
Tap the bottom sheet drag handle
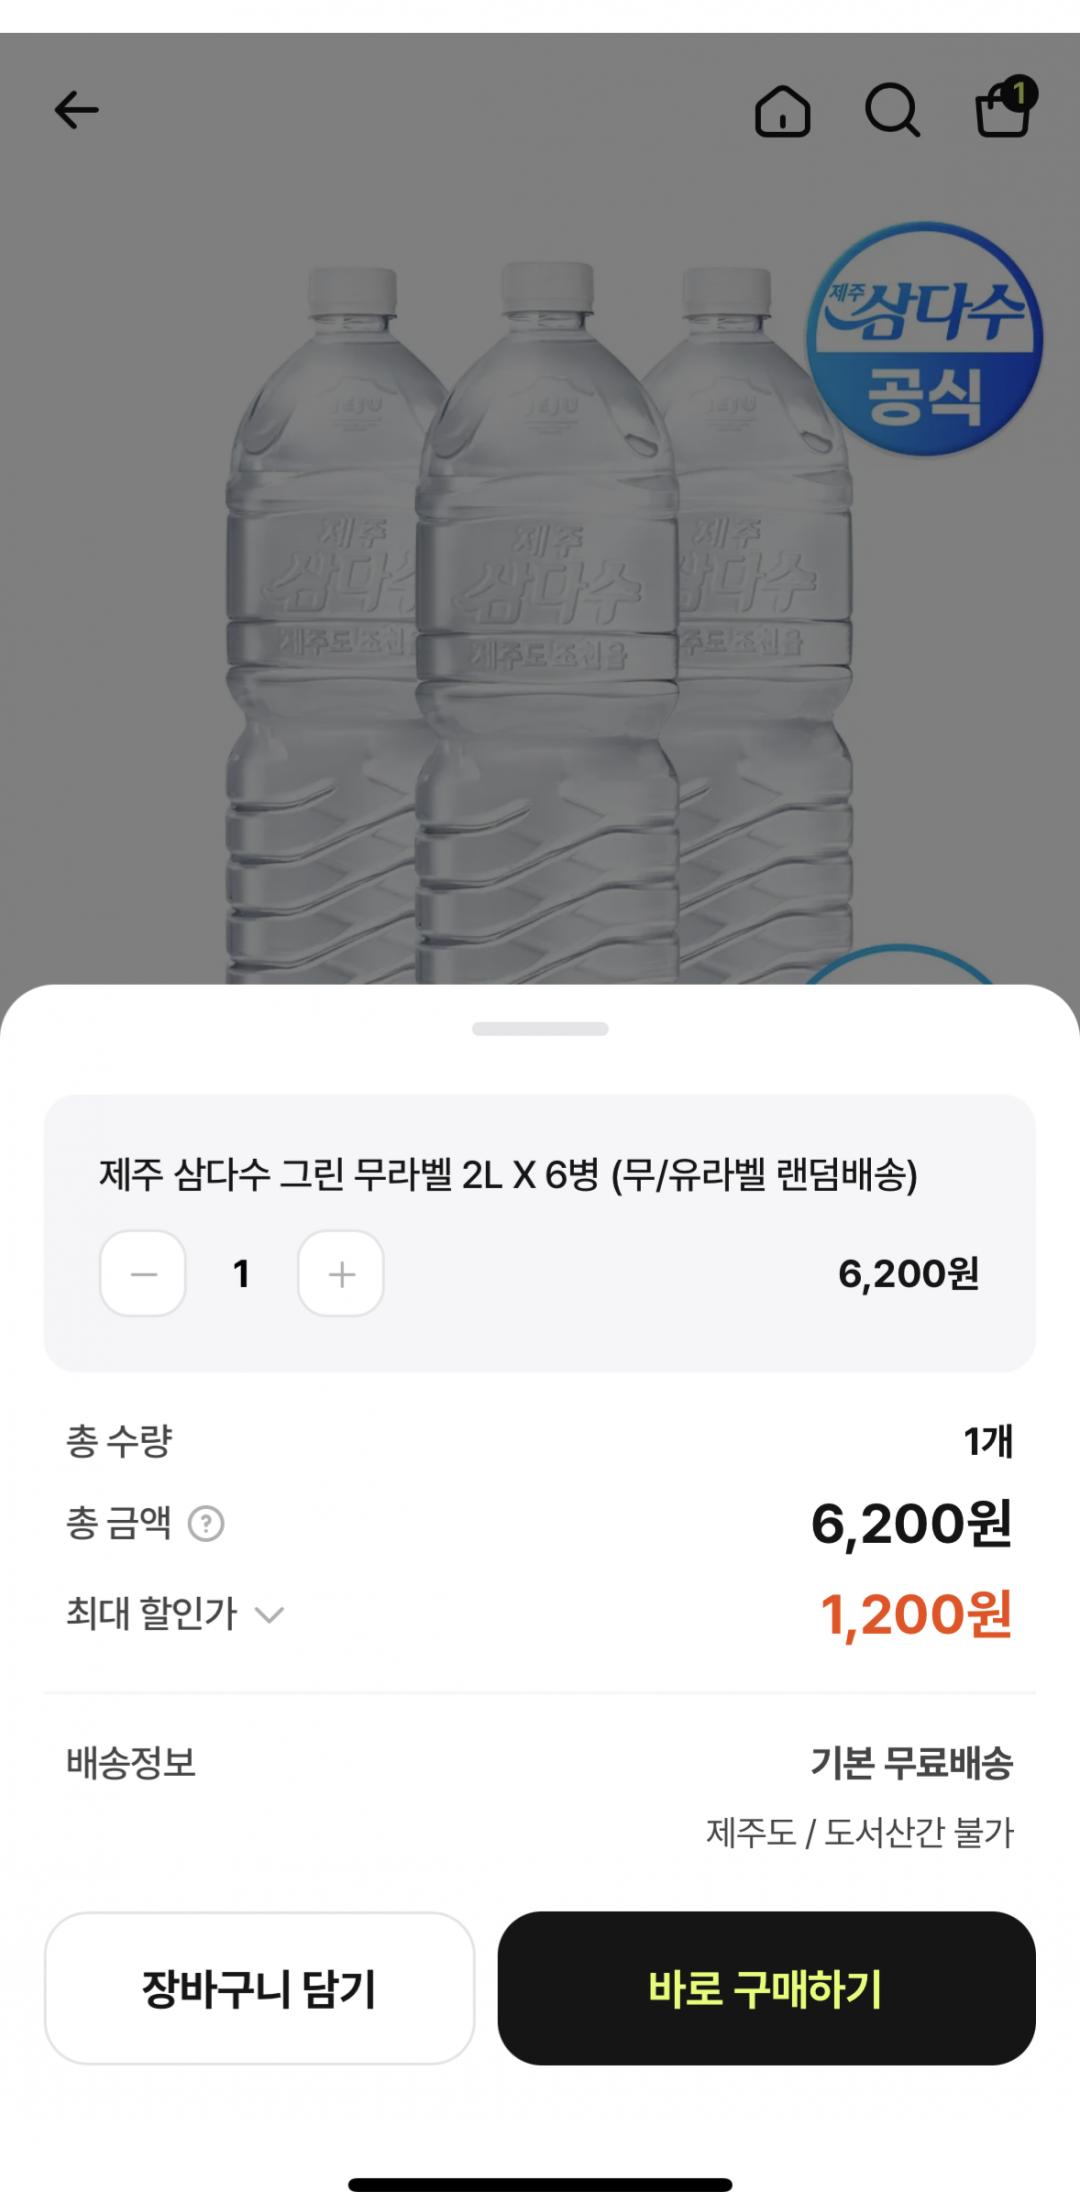[x=540, y=1029]
